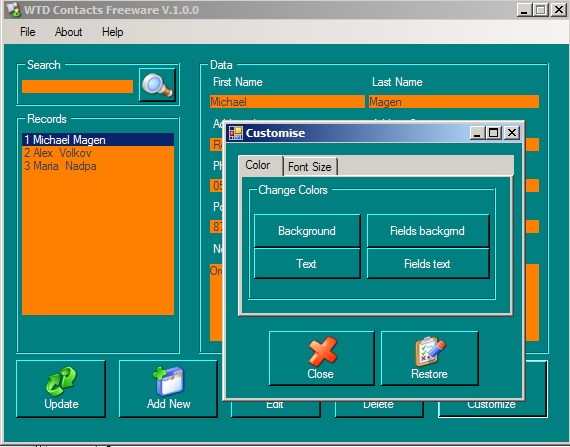The width and height of the screenshot is (570, 447).
Task: Click the Customise dialog title icon
Action: click(x=236, y=133)
